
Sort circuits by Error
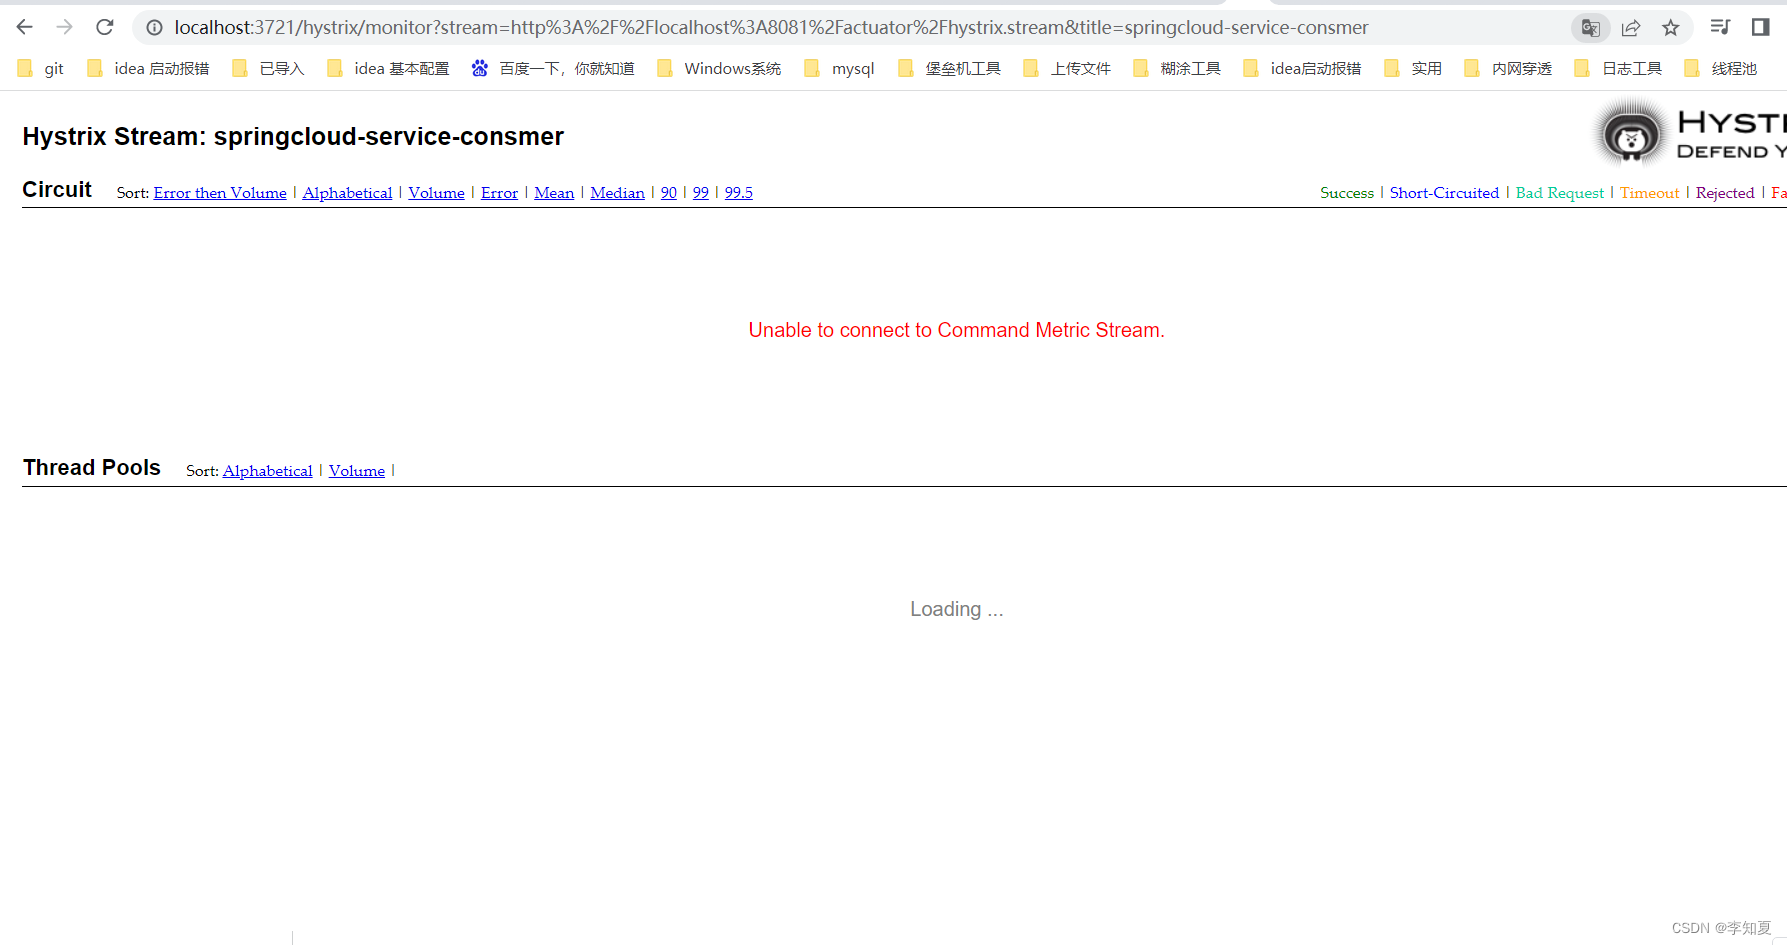point(499,193)
